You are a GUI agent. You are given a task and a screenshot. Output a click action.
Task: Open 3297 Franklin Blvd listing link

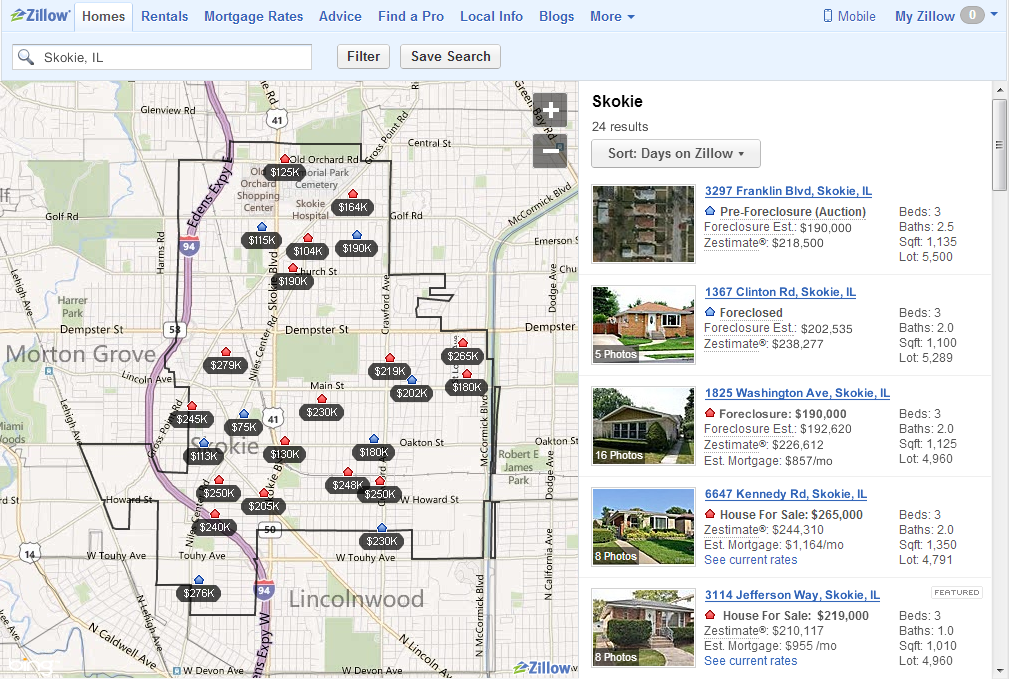coord(788,191)
